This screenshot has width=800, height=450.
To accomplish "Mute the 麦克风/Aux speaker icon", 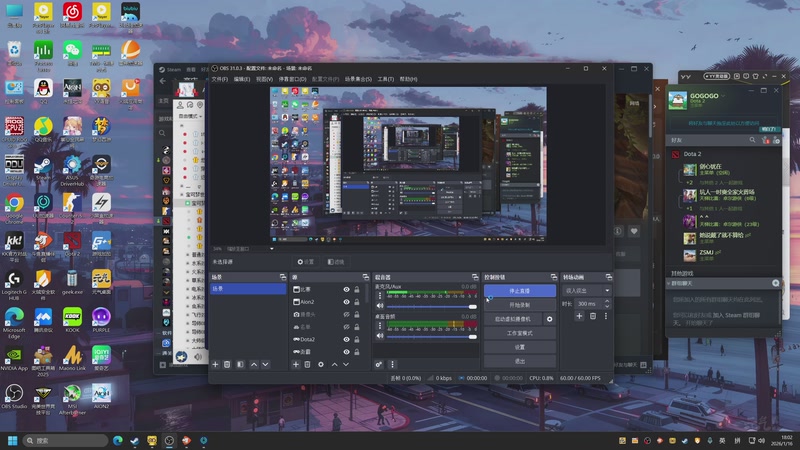I will coord(379,305).
